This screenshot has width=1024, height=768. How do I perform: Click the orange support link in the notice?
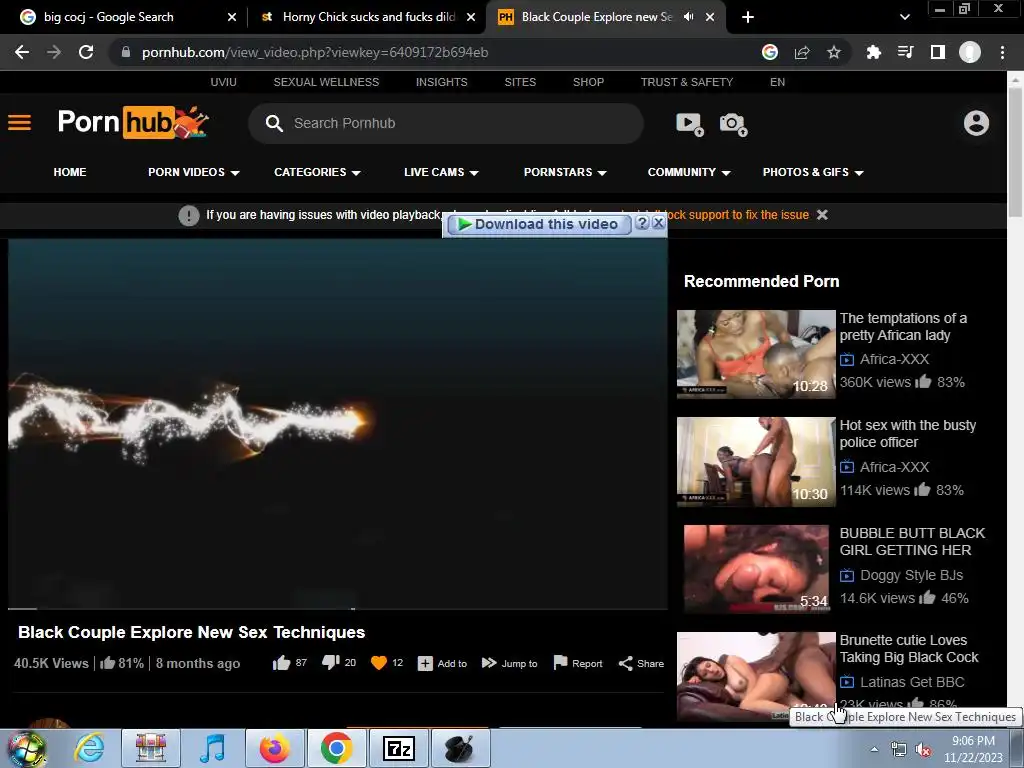click(738, 215)
